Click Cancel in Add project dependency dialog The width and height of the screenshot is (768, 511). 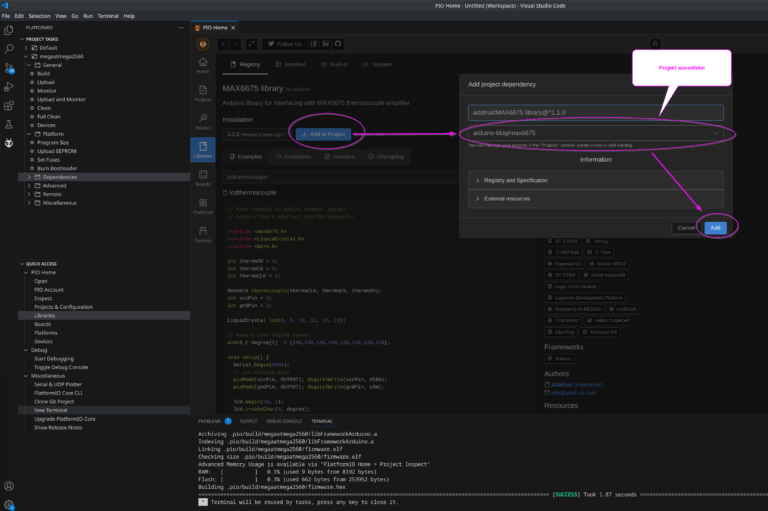[687, 228]
